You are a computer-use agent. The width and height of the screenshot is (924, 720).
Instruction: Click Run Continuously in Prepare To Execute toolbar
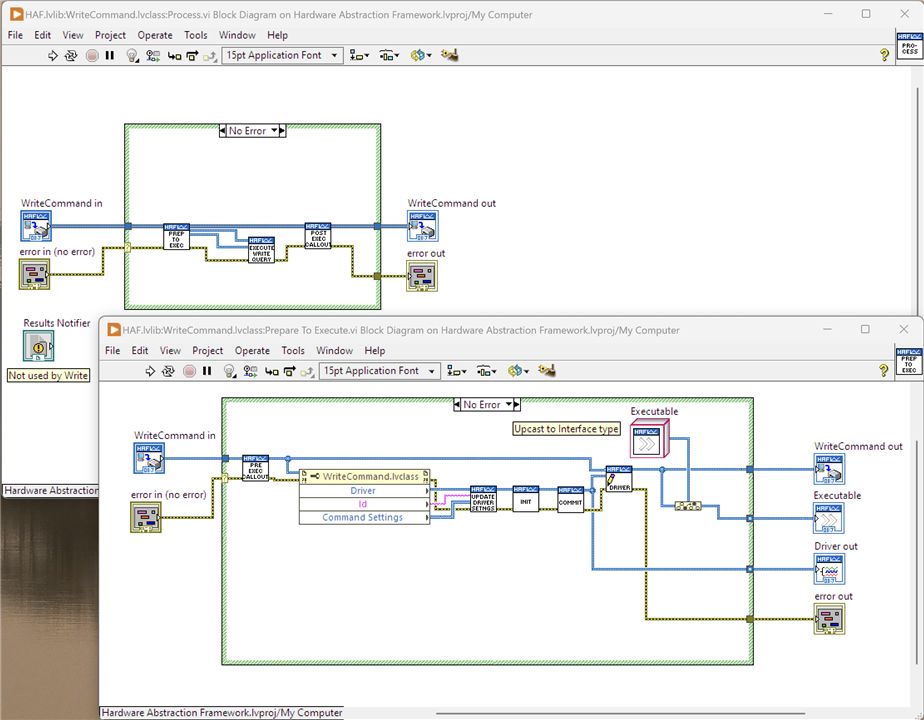pyautogui.click(x=169, y=371)
